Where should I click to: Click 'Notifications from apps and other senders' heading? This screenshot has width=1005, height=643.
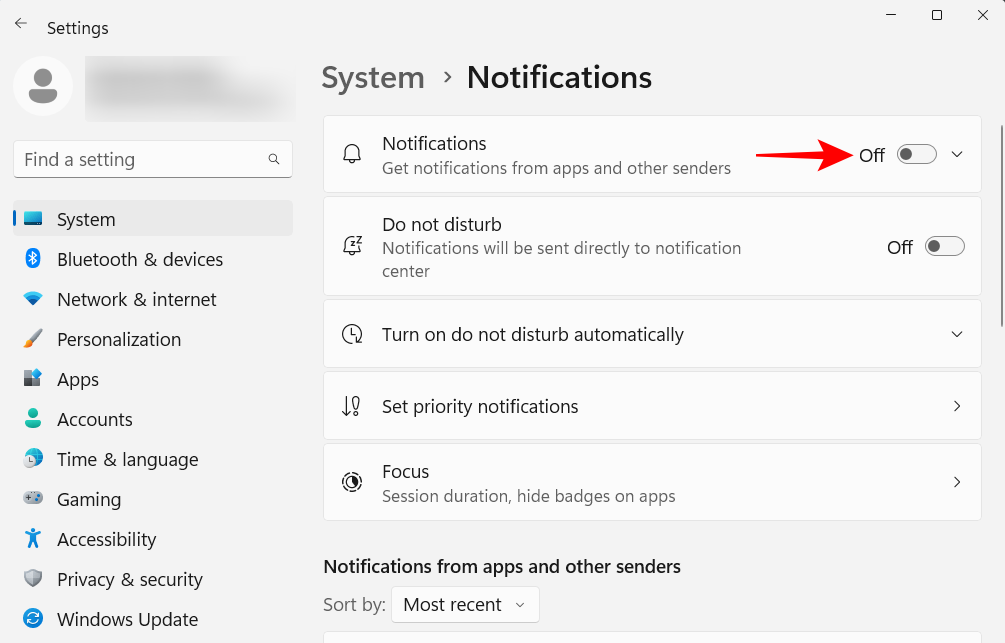click(502, 567)
